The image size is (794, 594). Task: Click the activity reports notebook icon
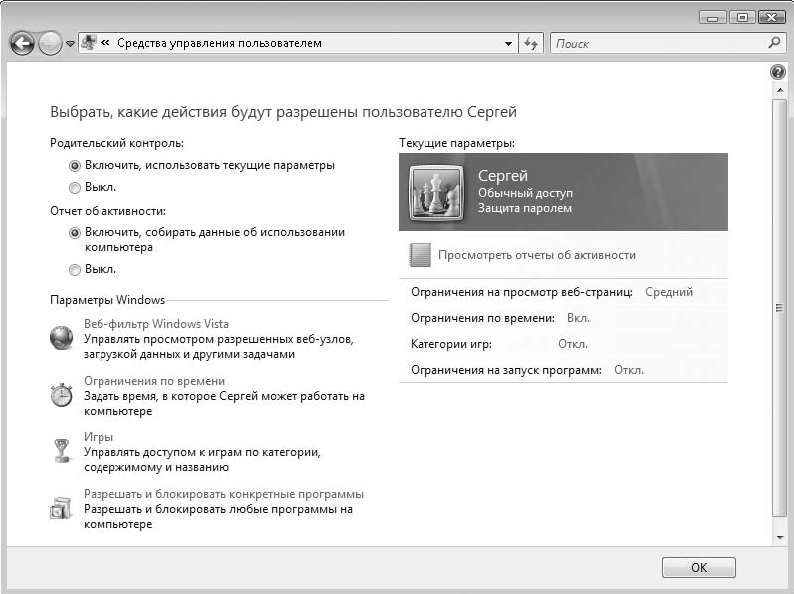420,255
